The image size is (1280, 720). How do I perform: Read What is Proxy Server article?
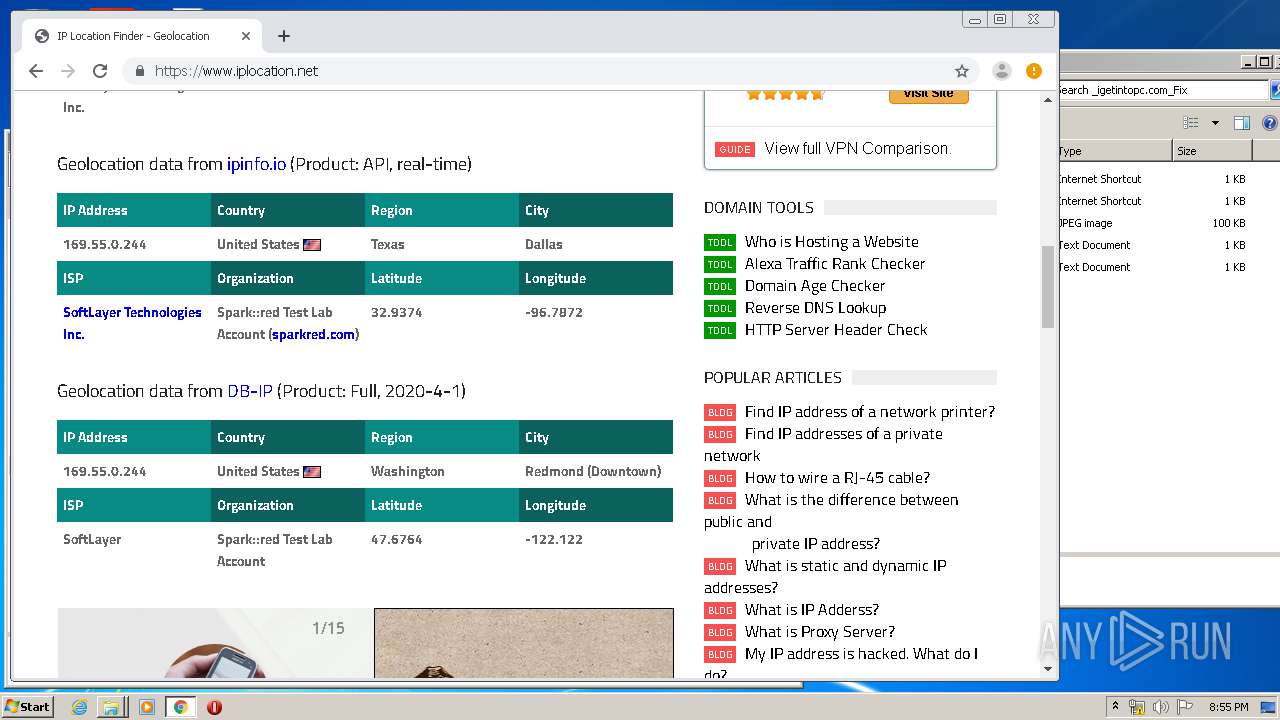[x=820, y=632]
